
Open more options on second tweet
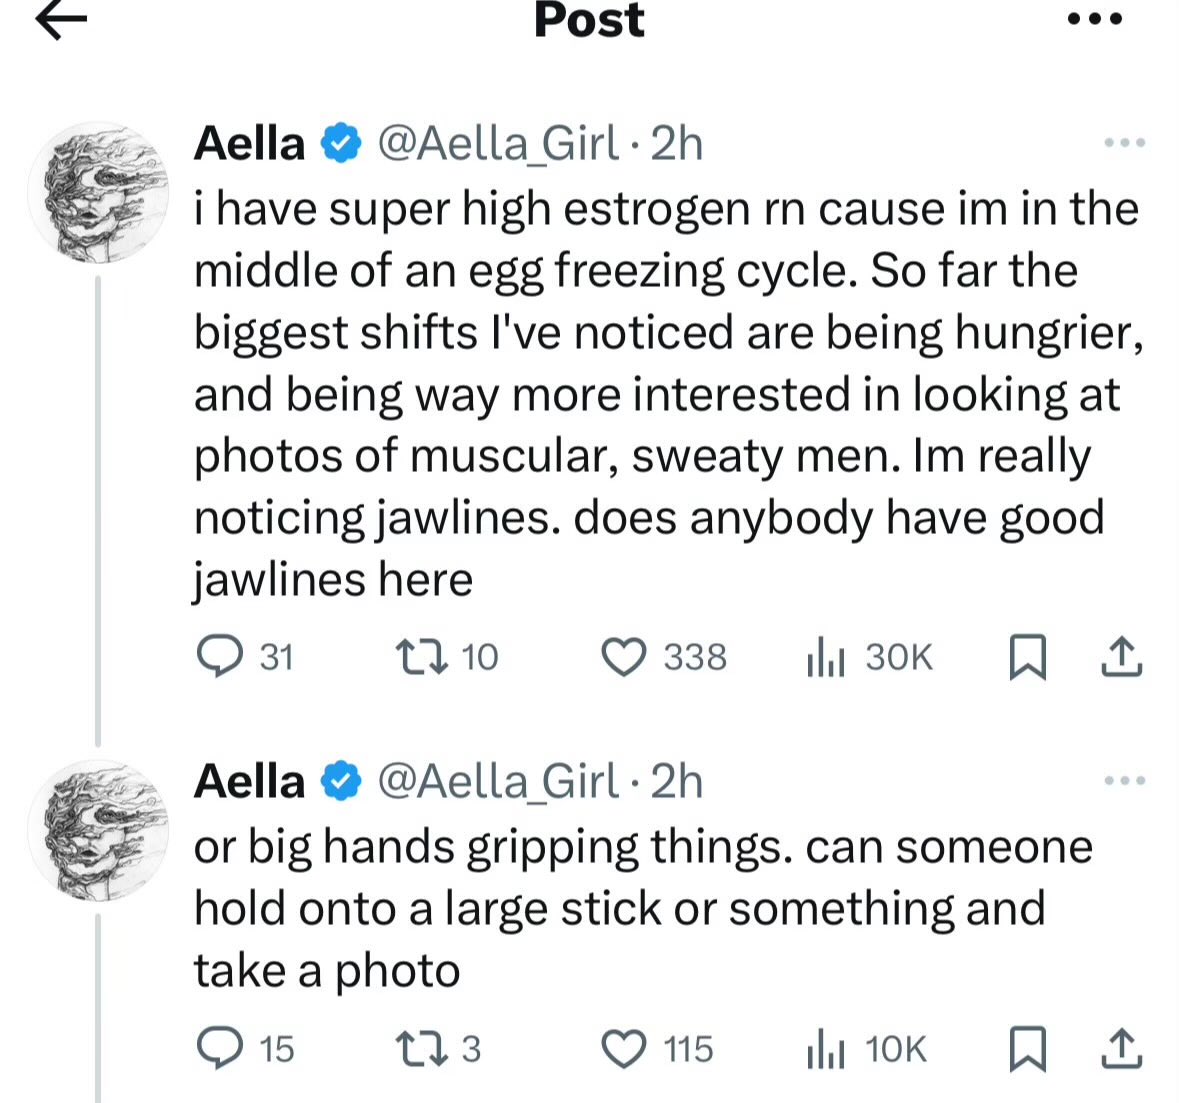[1124, 781]
